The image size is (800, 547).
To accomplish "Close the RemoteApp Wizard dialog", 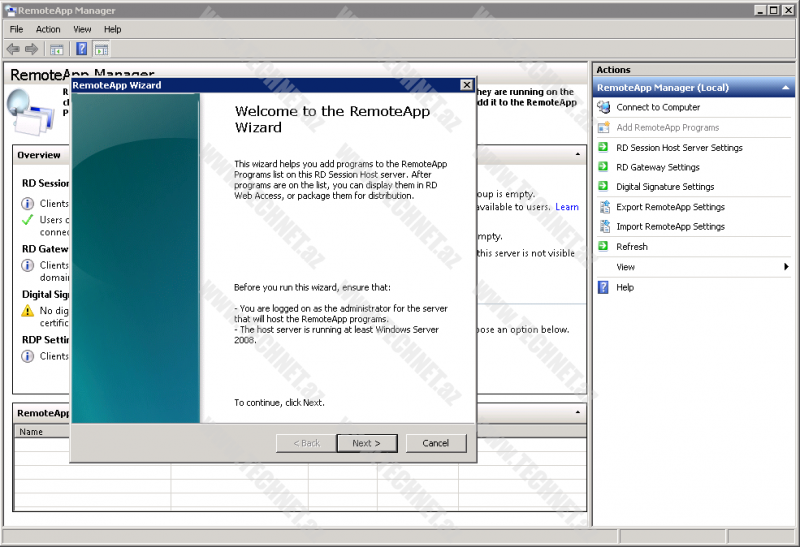I will click(x=466, y=86).
